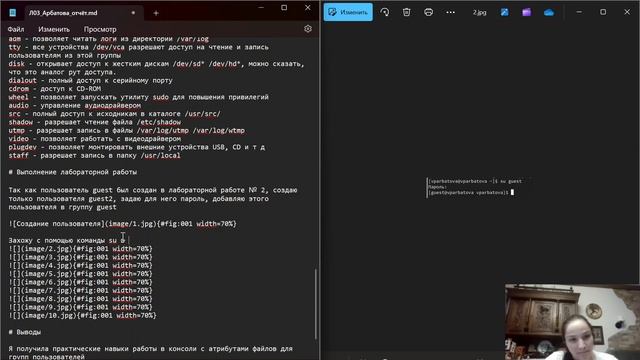Click the heading '# Выполнение лабораторной работы'
This screenshot has height=360, width=640.
click(73, 172)
